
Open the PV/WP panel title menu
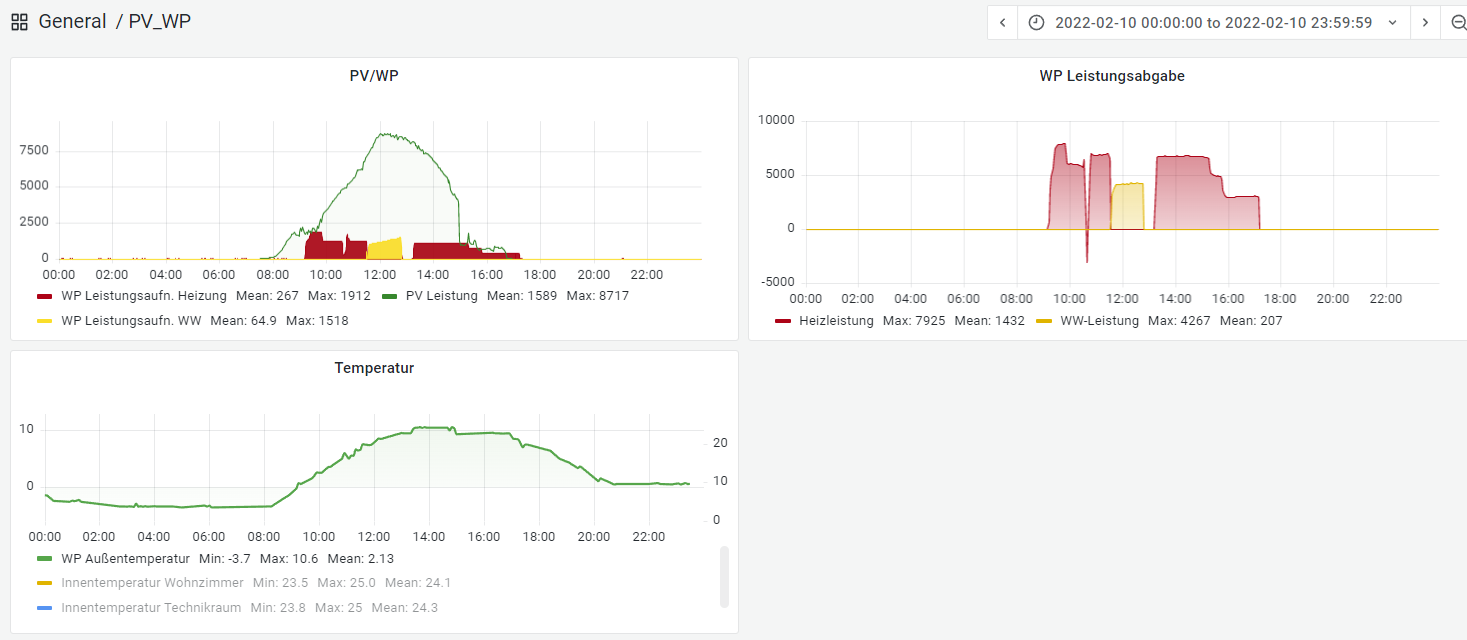[x=374, y=75]
